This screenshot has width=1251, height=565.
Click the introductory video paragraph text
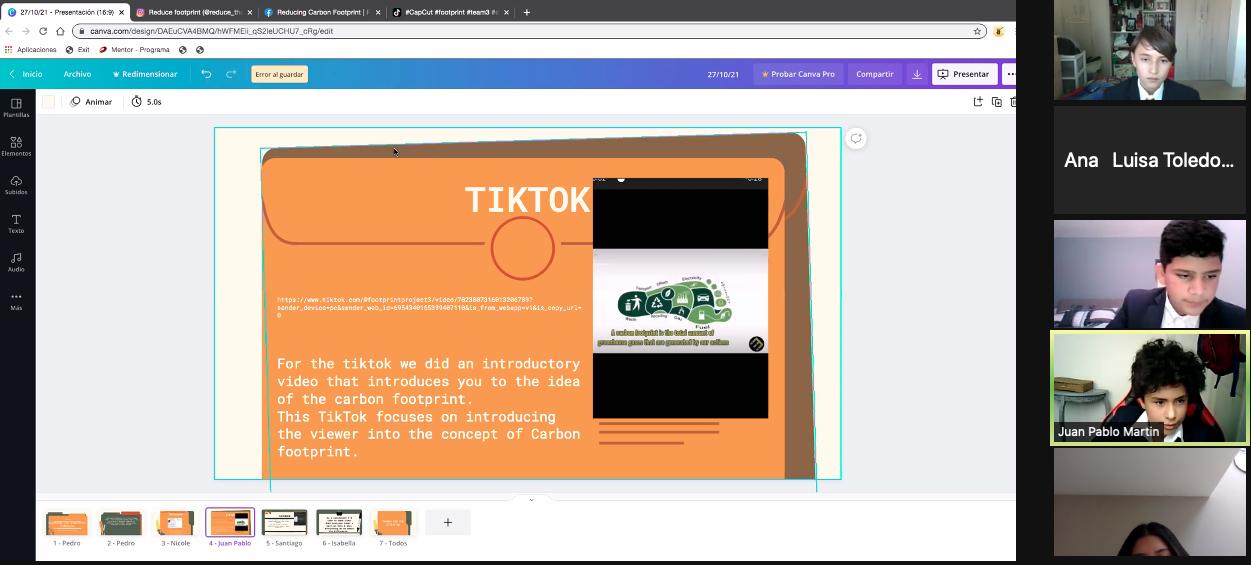point(428,407)
